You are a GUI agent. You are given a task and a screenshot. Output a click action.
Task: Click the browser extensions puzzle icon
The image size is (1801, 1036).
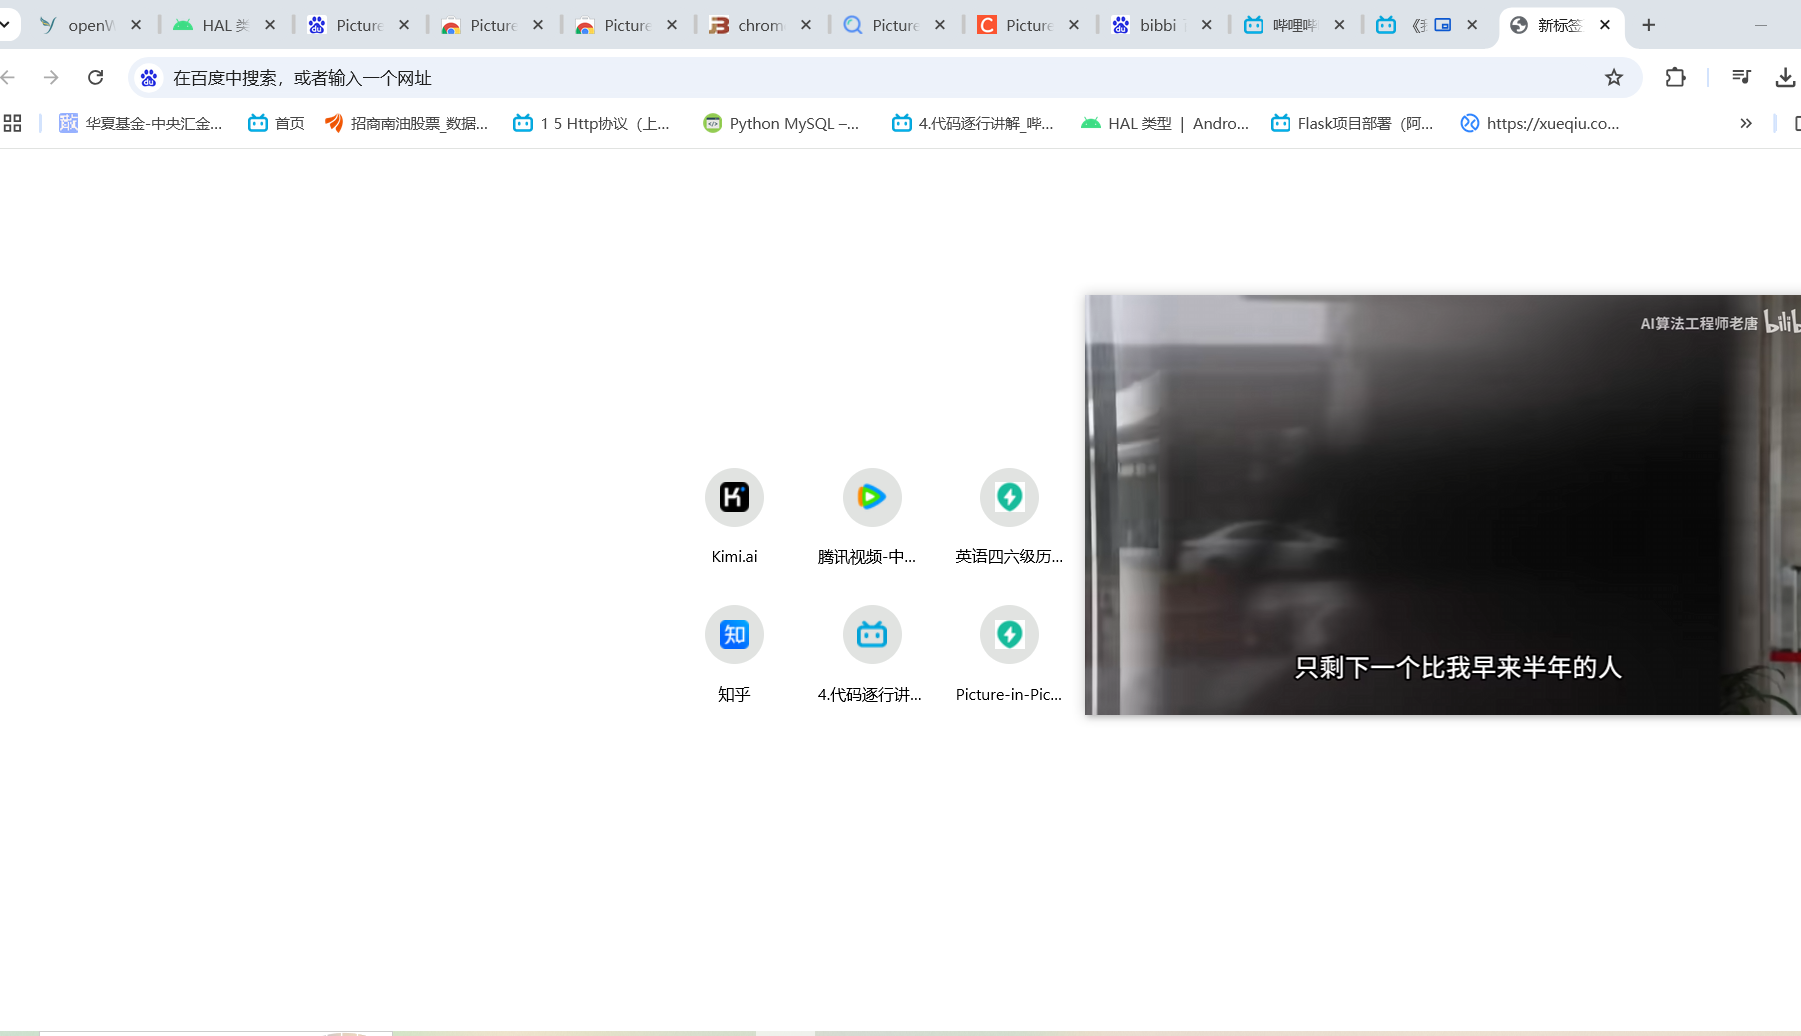1676,76
